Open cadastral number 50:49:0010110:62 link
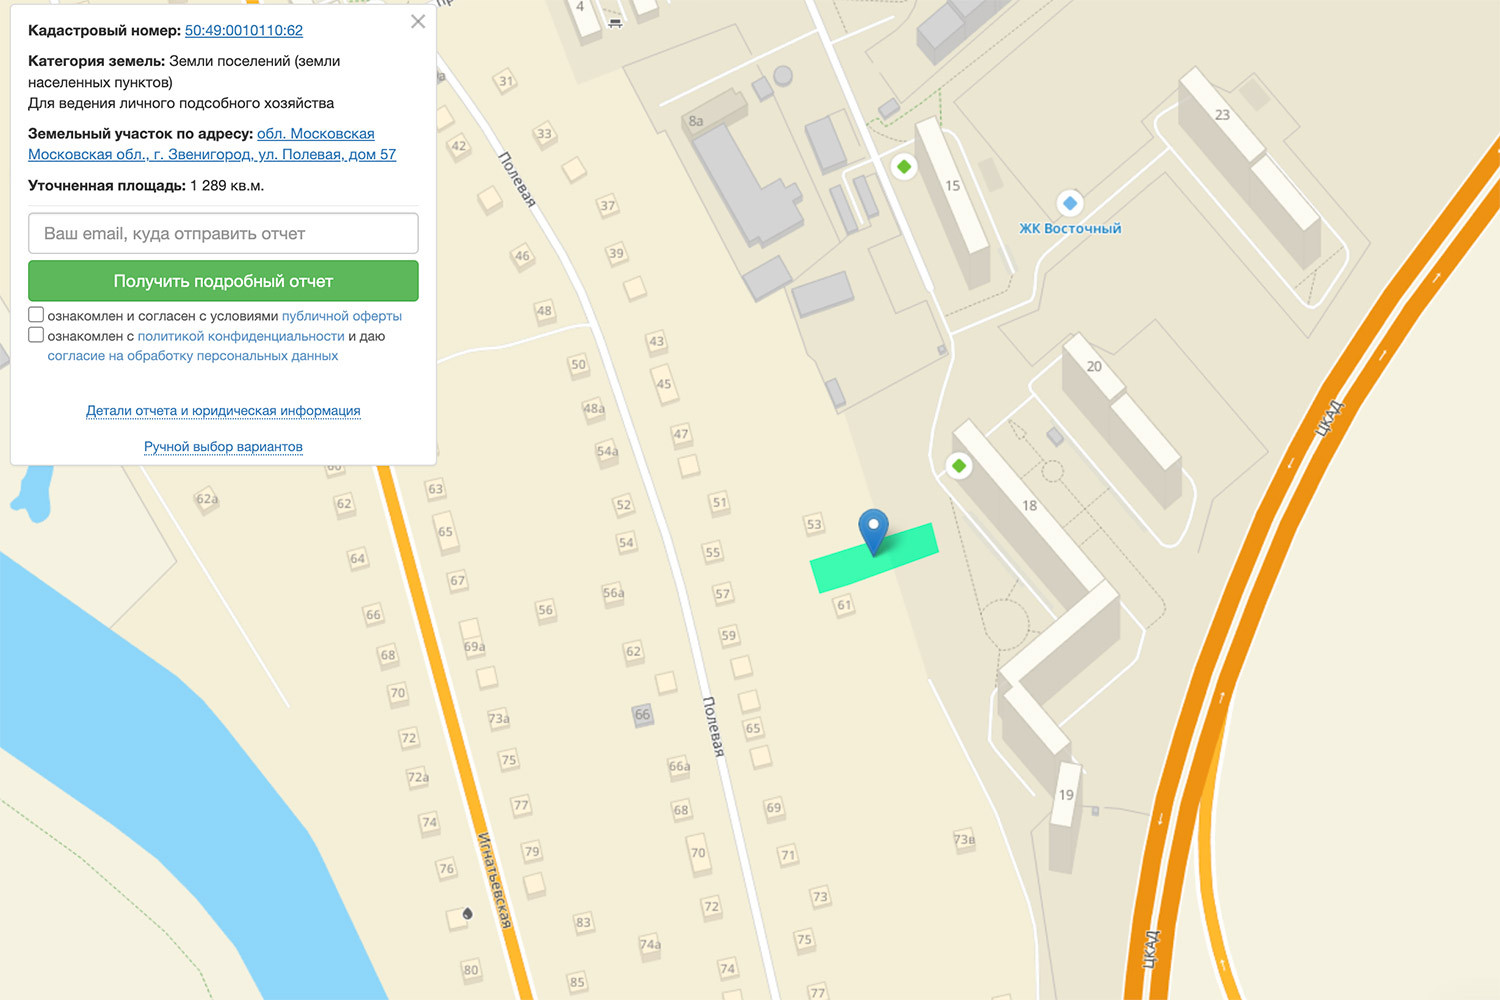The image size is (1500, 1000). coord(244,31)
